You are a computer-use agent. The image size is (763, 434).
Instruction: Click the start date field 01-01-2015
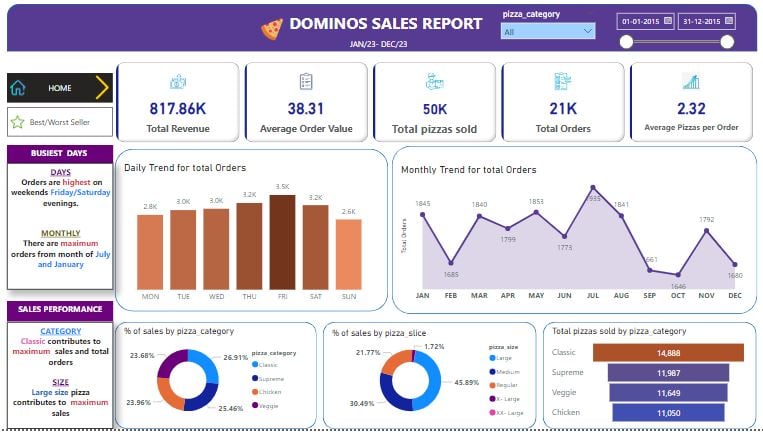click(x=640, y=20)
